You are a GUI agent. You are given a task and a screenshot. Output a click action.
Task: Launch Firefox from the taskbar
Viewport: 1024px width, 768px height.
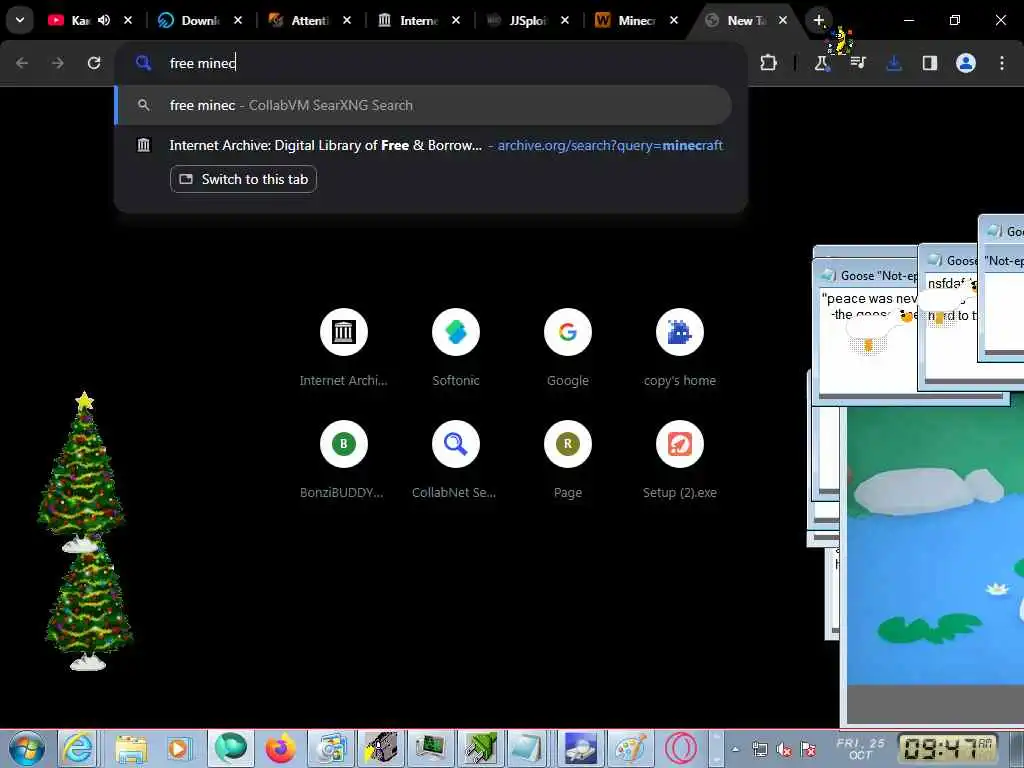click(x=281, y=748)
